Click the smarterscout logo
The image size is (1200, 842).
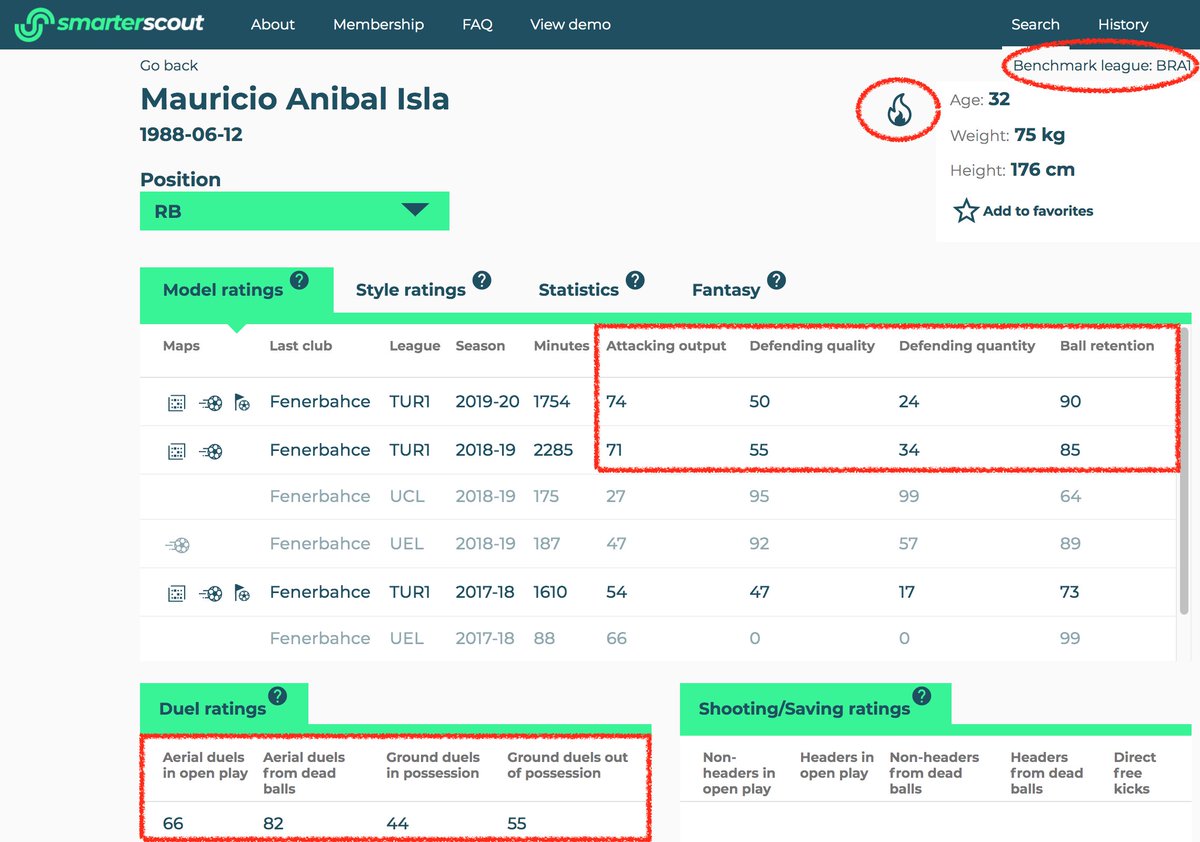tap(109, 24)
